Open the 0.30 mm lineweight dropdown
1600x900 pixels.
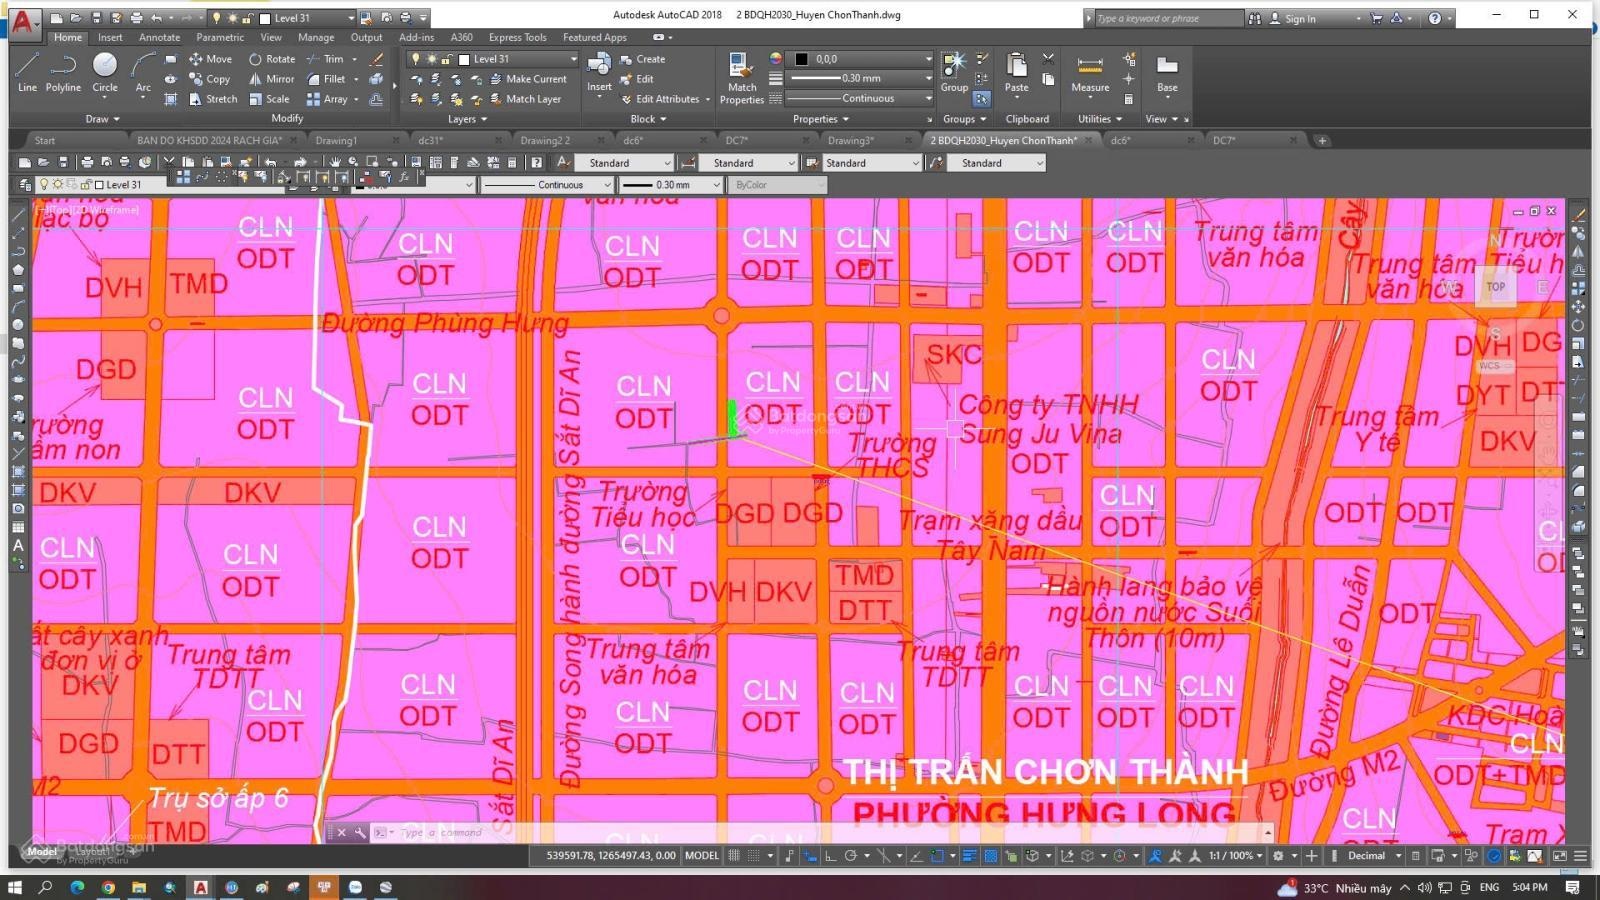[x=928, y=78]
